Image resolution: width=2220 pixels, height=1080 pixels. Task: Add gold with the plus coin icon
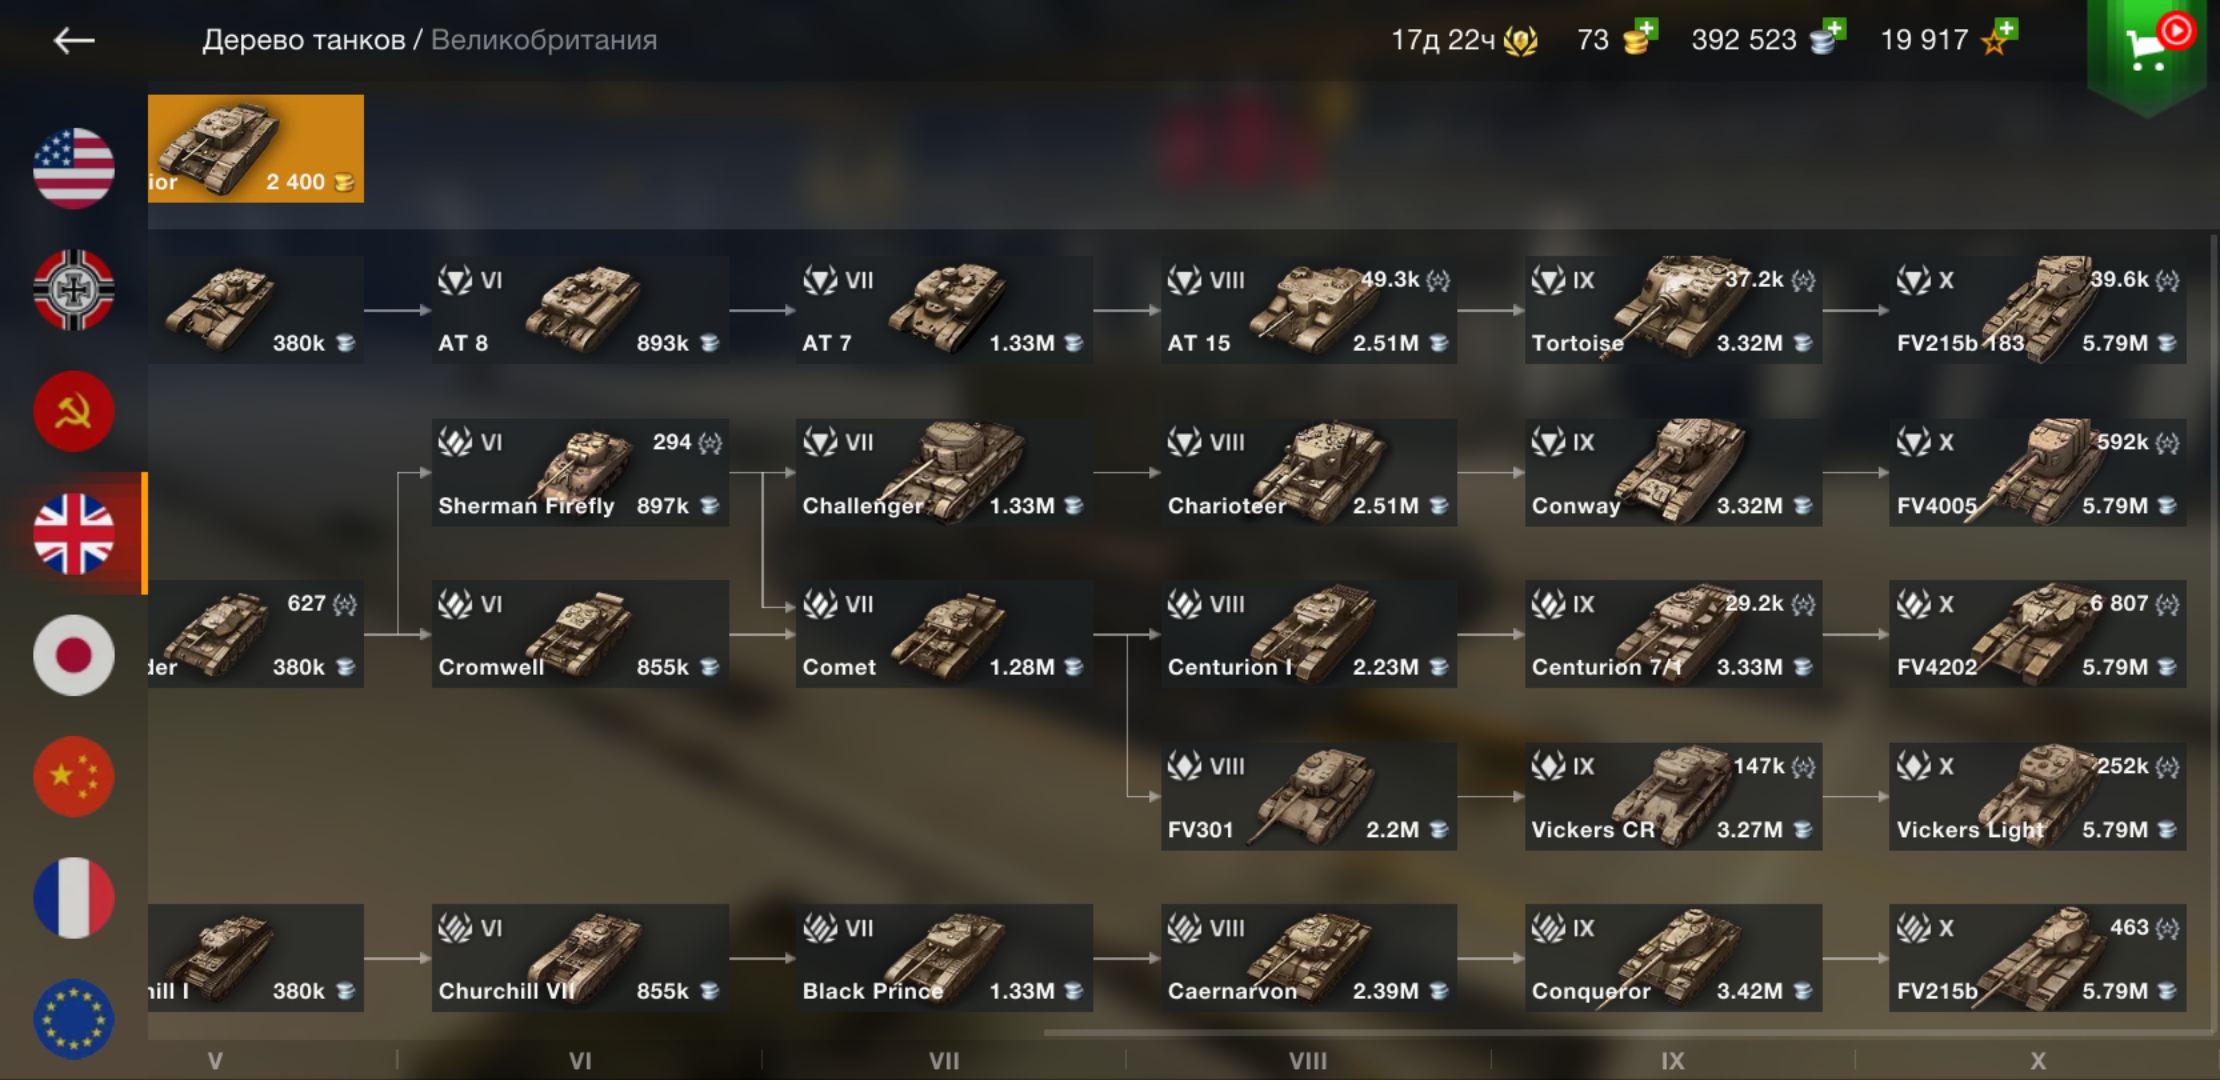(1640, 38)
